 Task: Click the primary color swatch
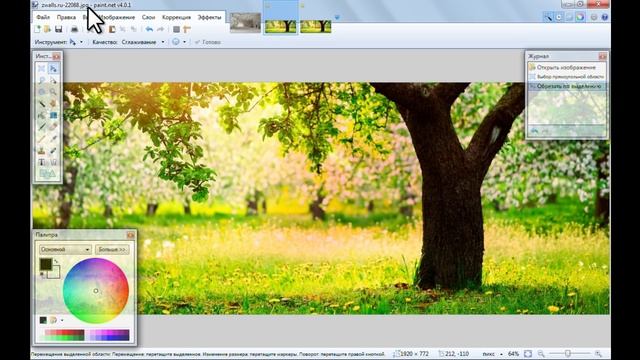[45, 264]
